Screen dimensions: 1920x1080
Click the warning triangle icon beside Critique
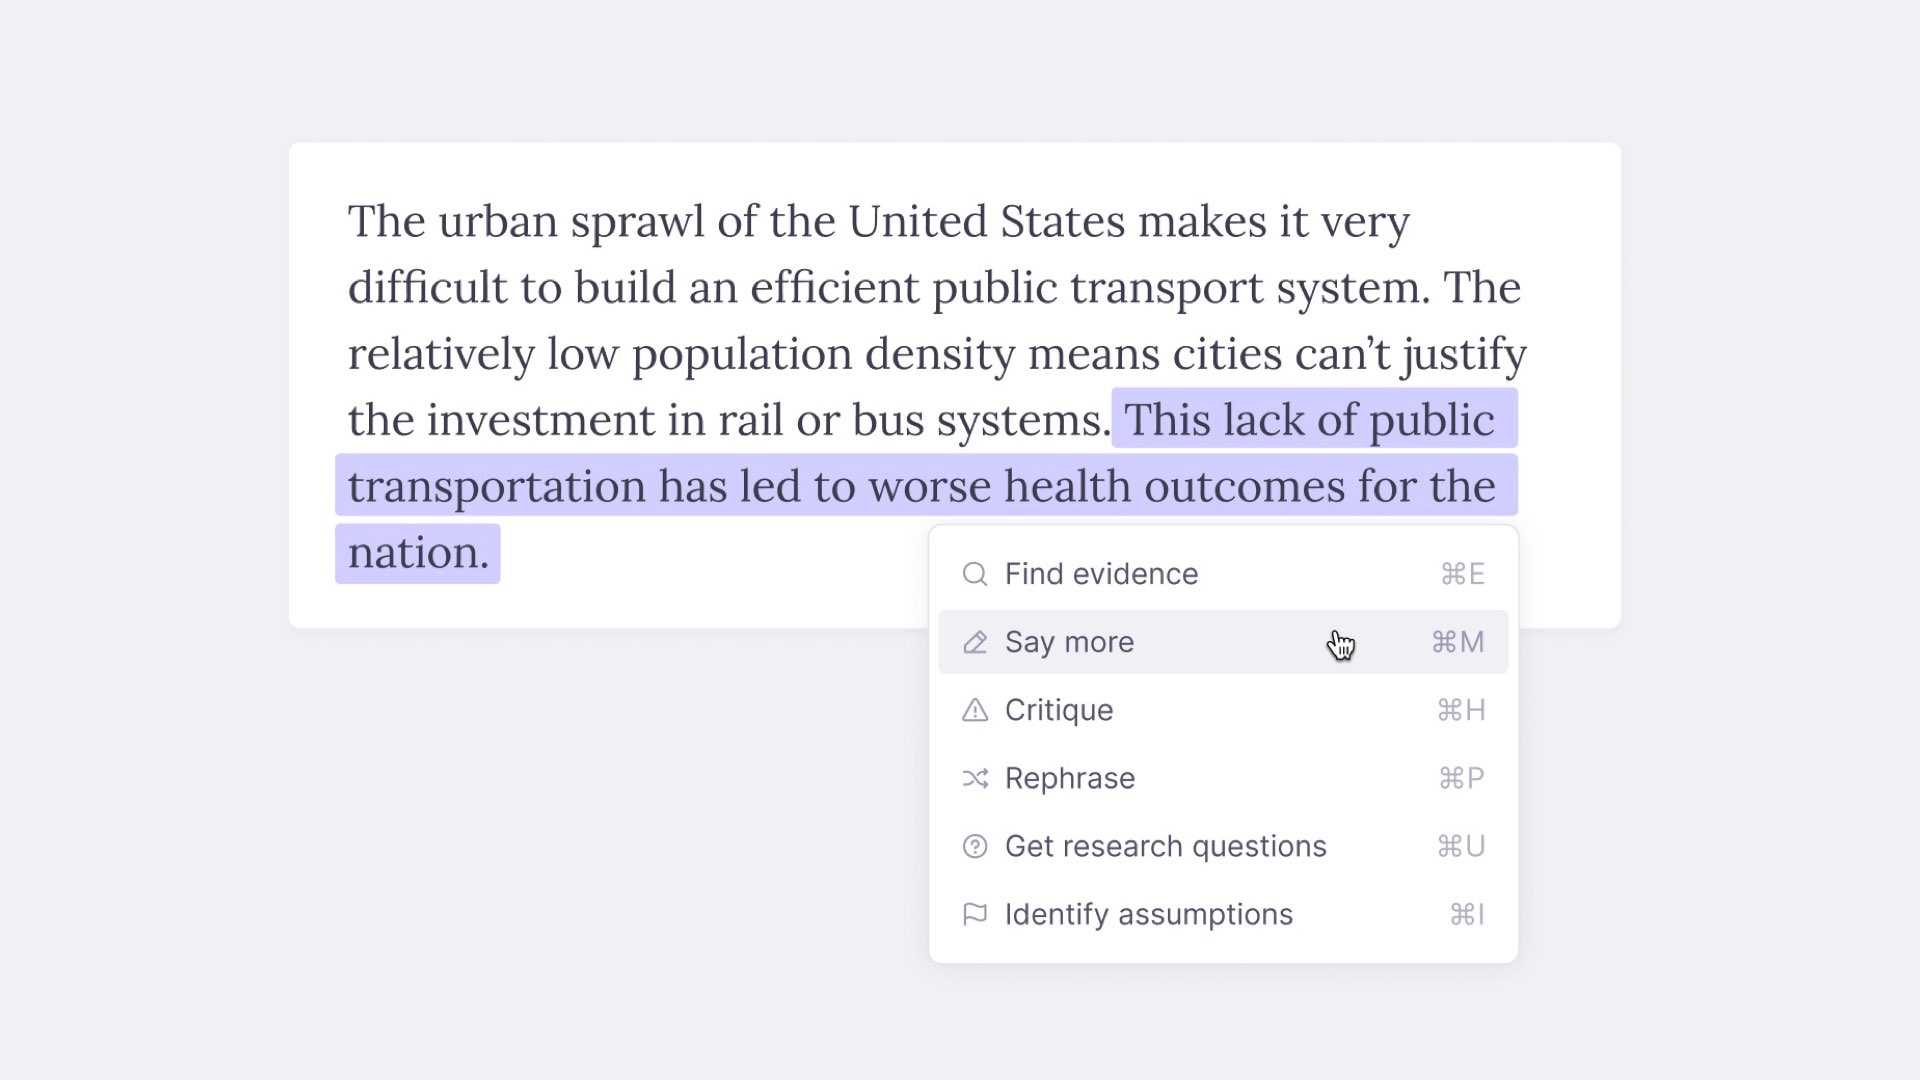975,710
